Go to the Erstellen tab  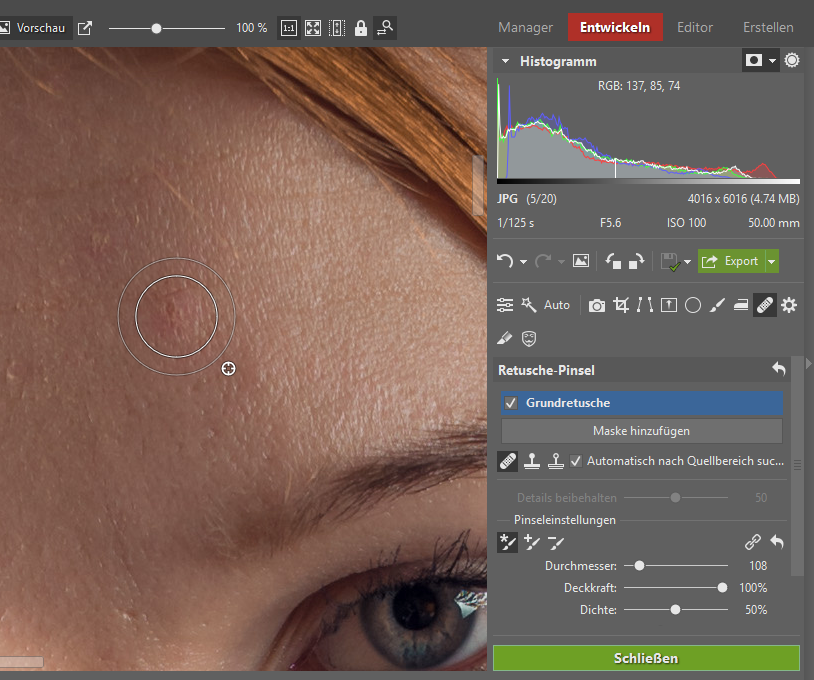coord(768,28)
